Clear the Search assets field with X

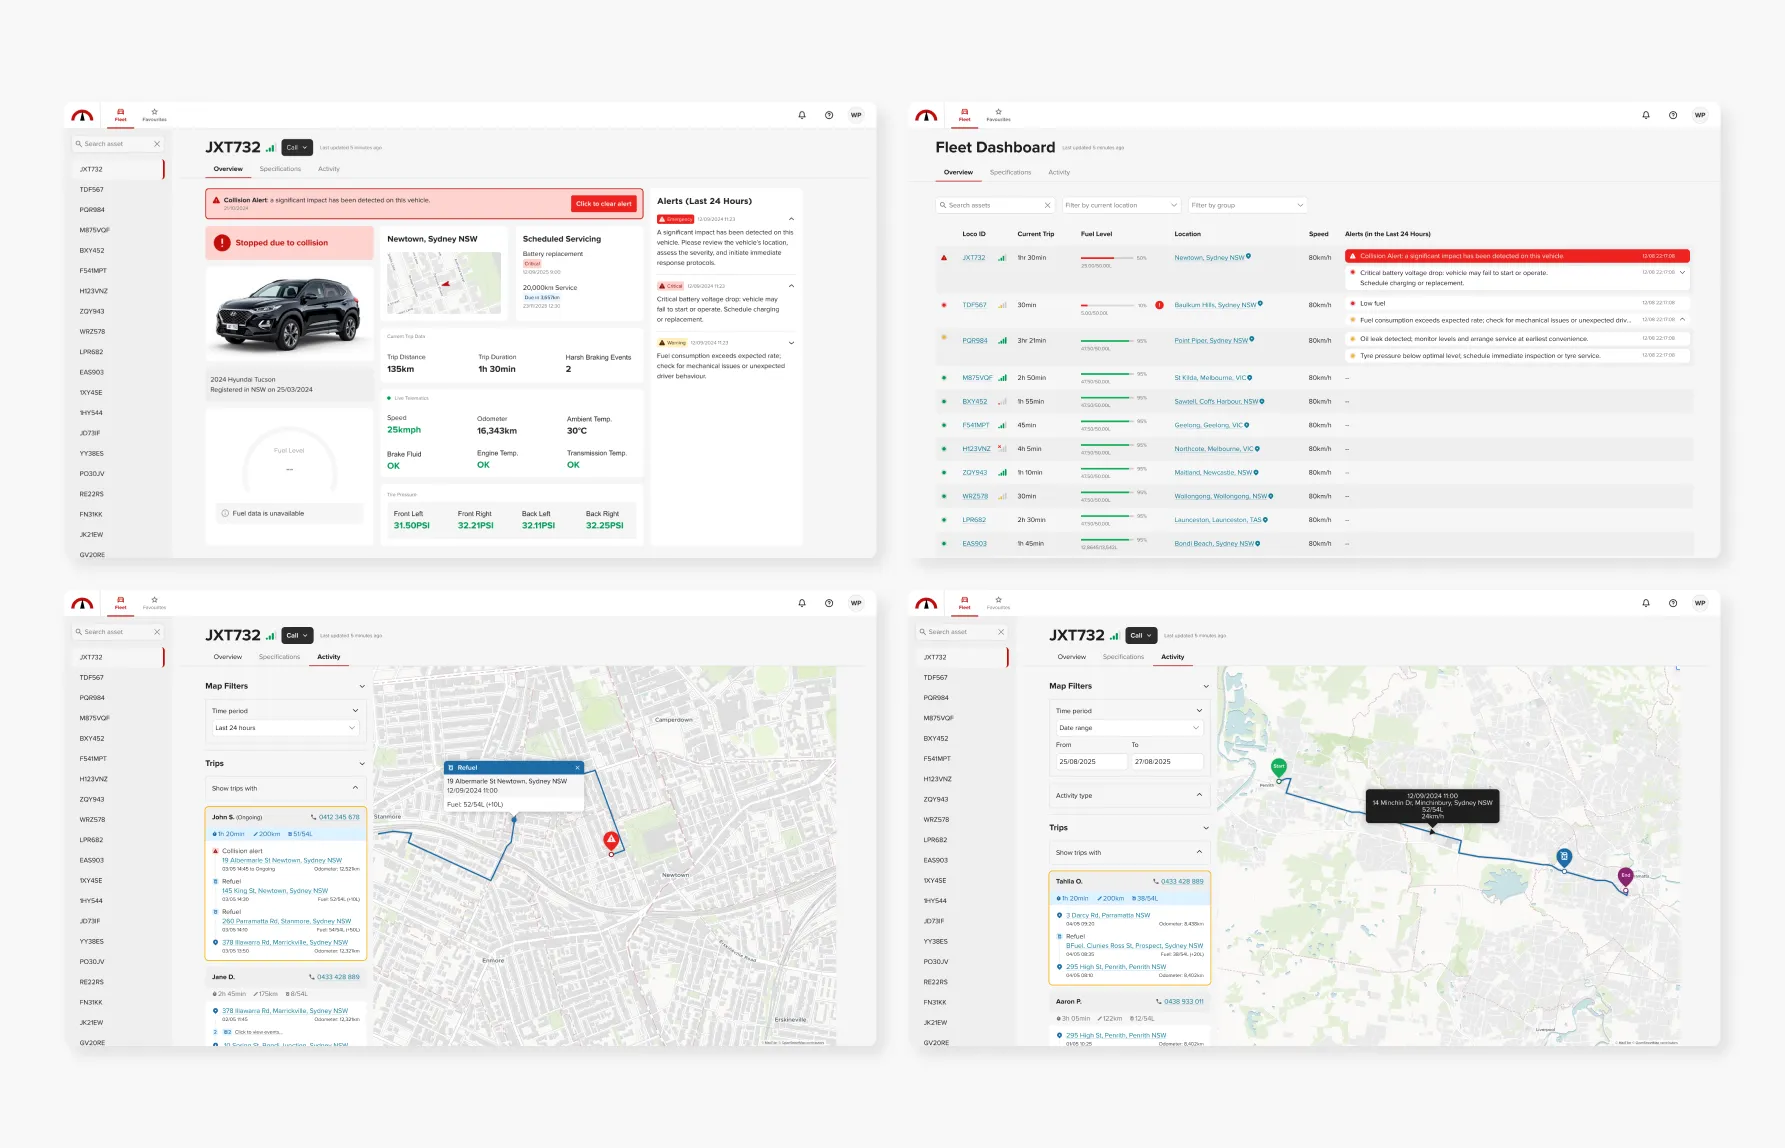click(x=1047, y=205)
